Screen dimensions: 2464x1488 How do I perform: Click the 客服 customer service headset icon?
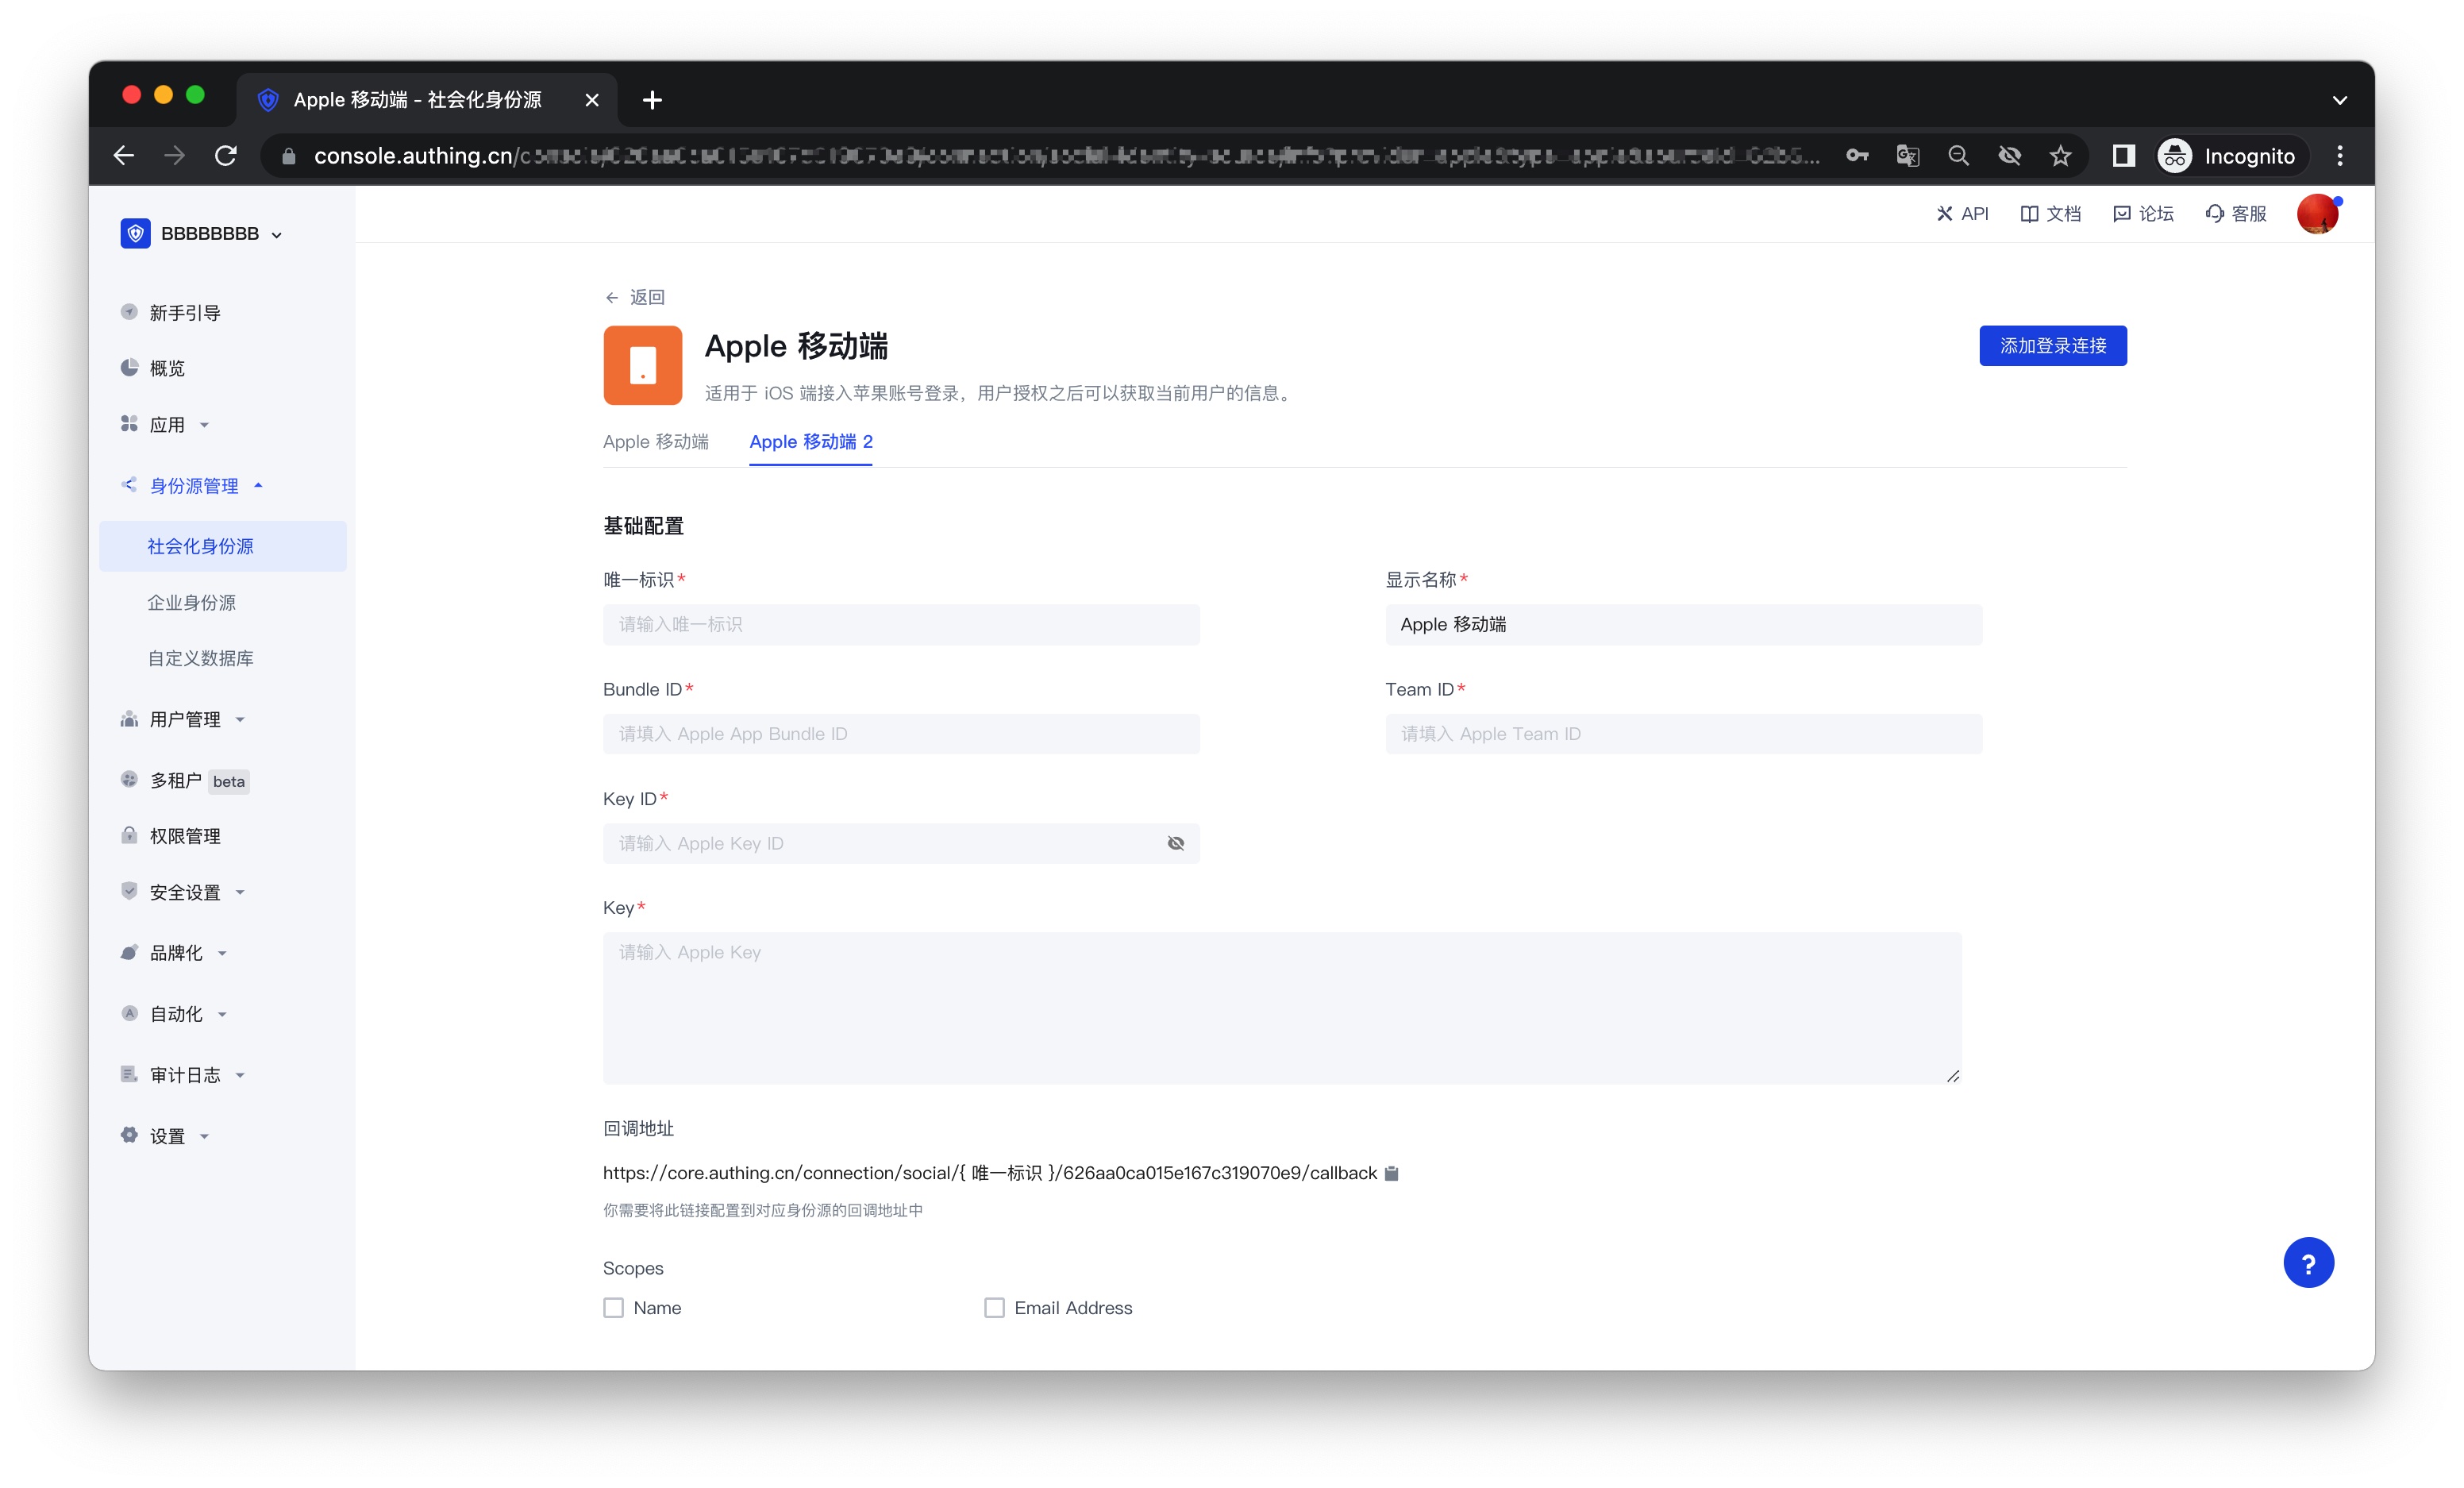click(2214, 214)
